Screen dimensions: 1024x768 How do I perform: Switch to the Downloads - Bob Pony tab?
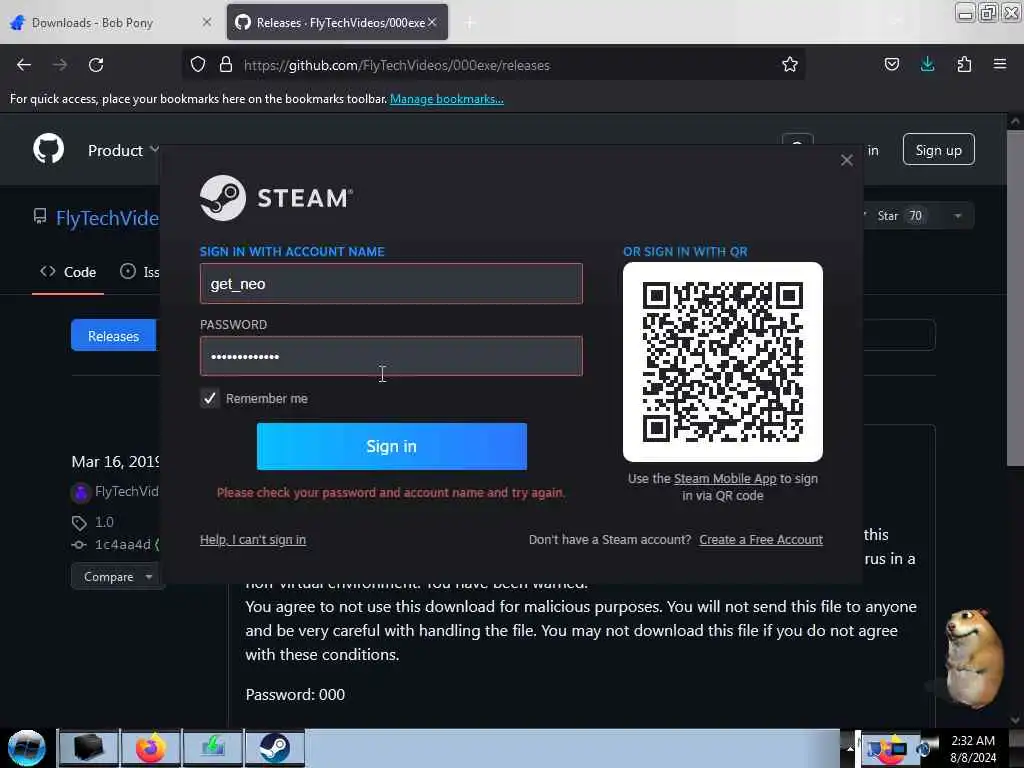tap(111, 23)
